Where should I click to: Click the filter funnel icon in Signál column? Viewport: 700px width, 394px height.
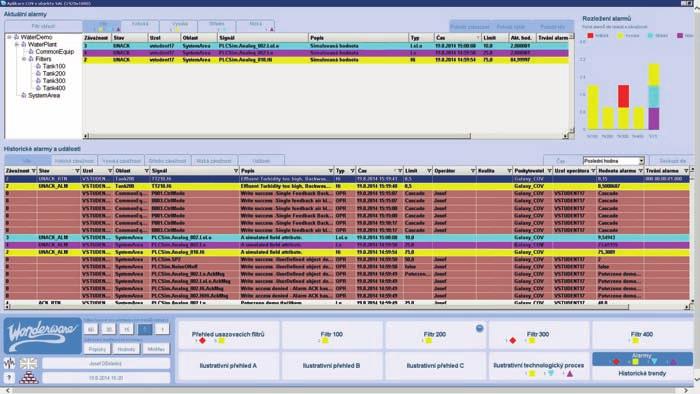click(x=236, y=171)
